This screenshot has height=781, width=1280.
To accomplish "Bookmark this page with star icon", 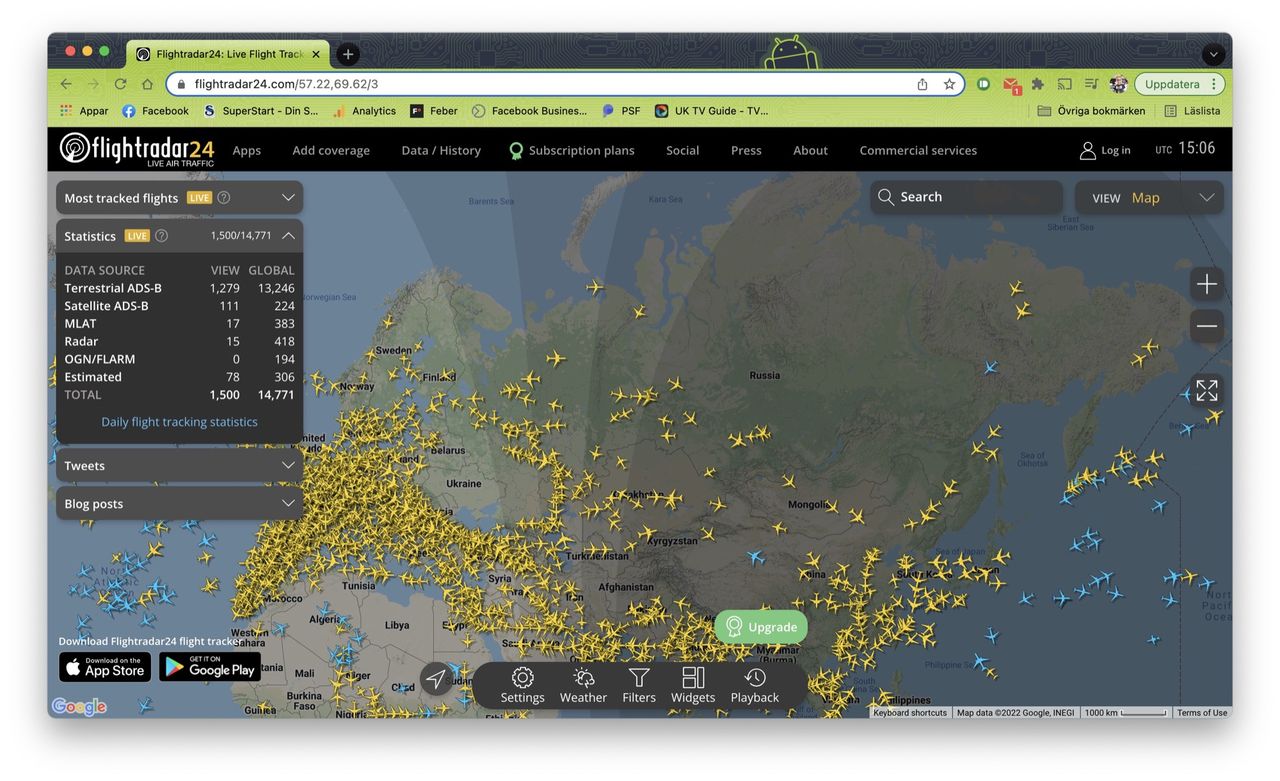I will 949,84.
